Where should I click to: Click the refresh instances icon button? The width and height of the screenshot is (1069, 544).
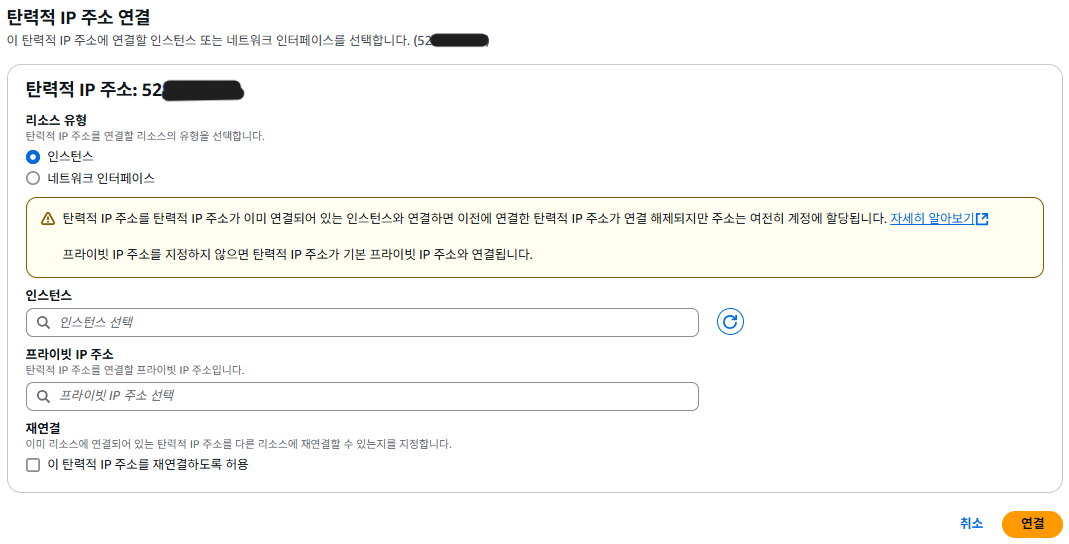point(730,322)
